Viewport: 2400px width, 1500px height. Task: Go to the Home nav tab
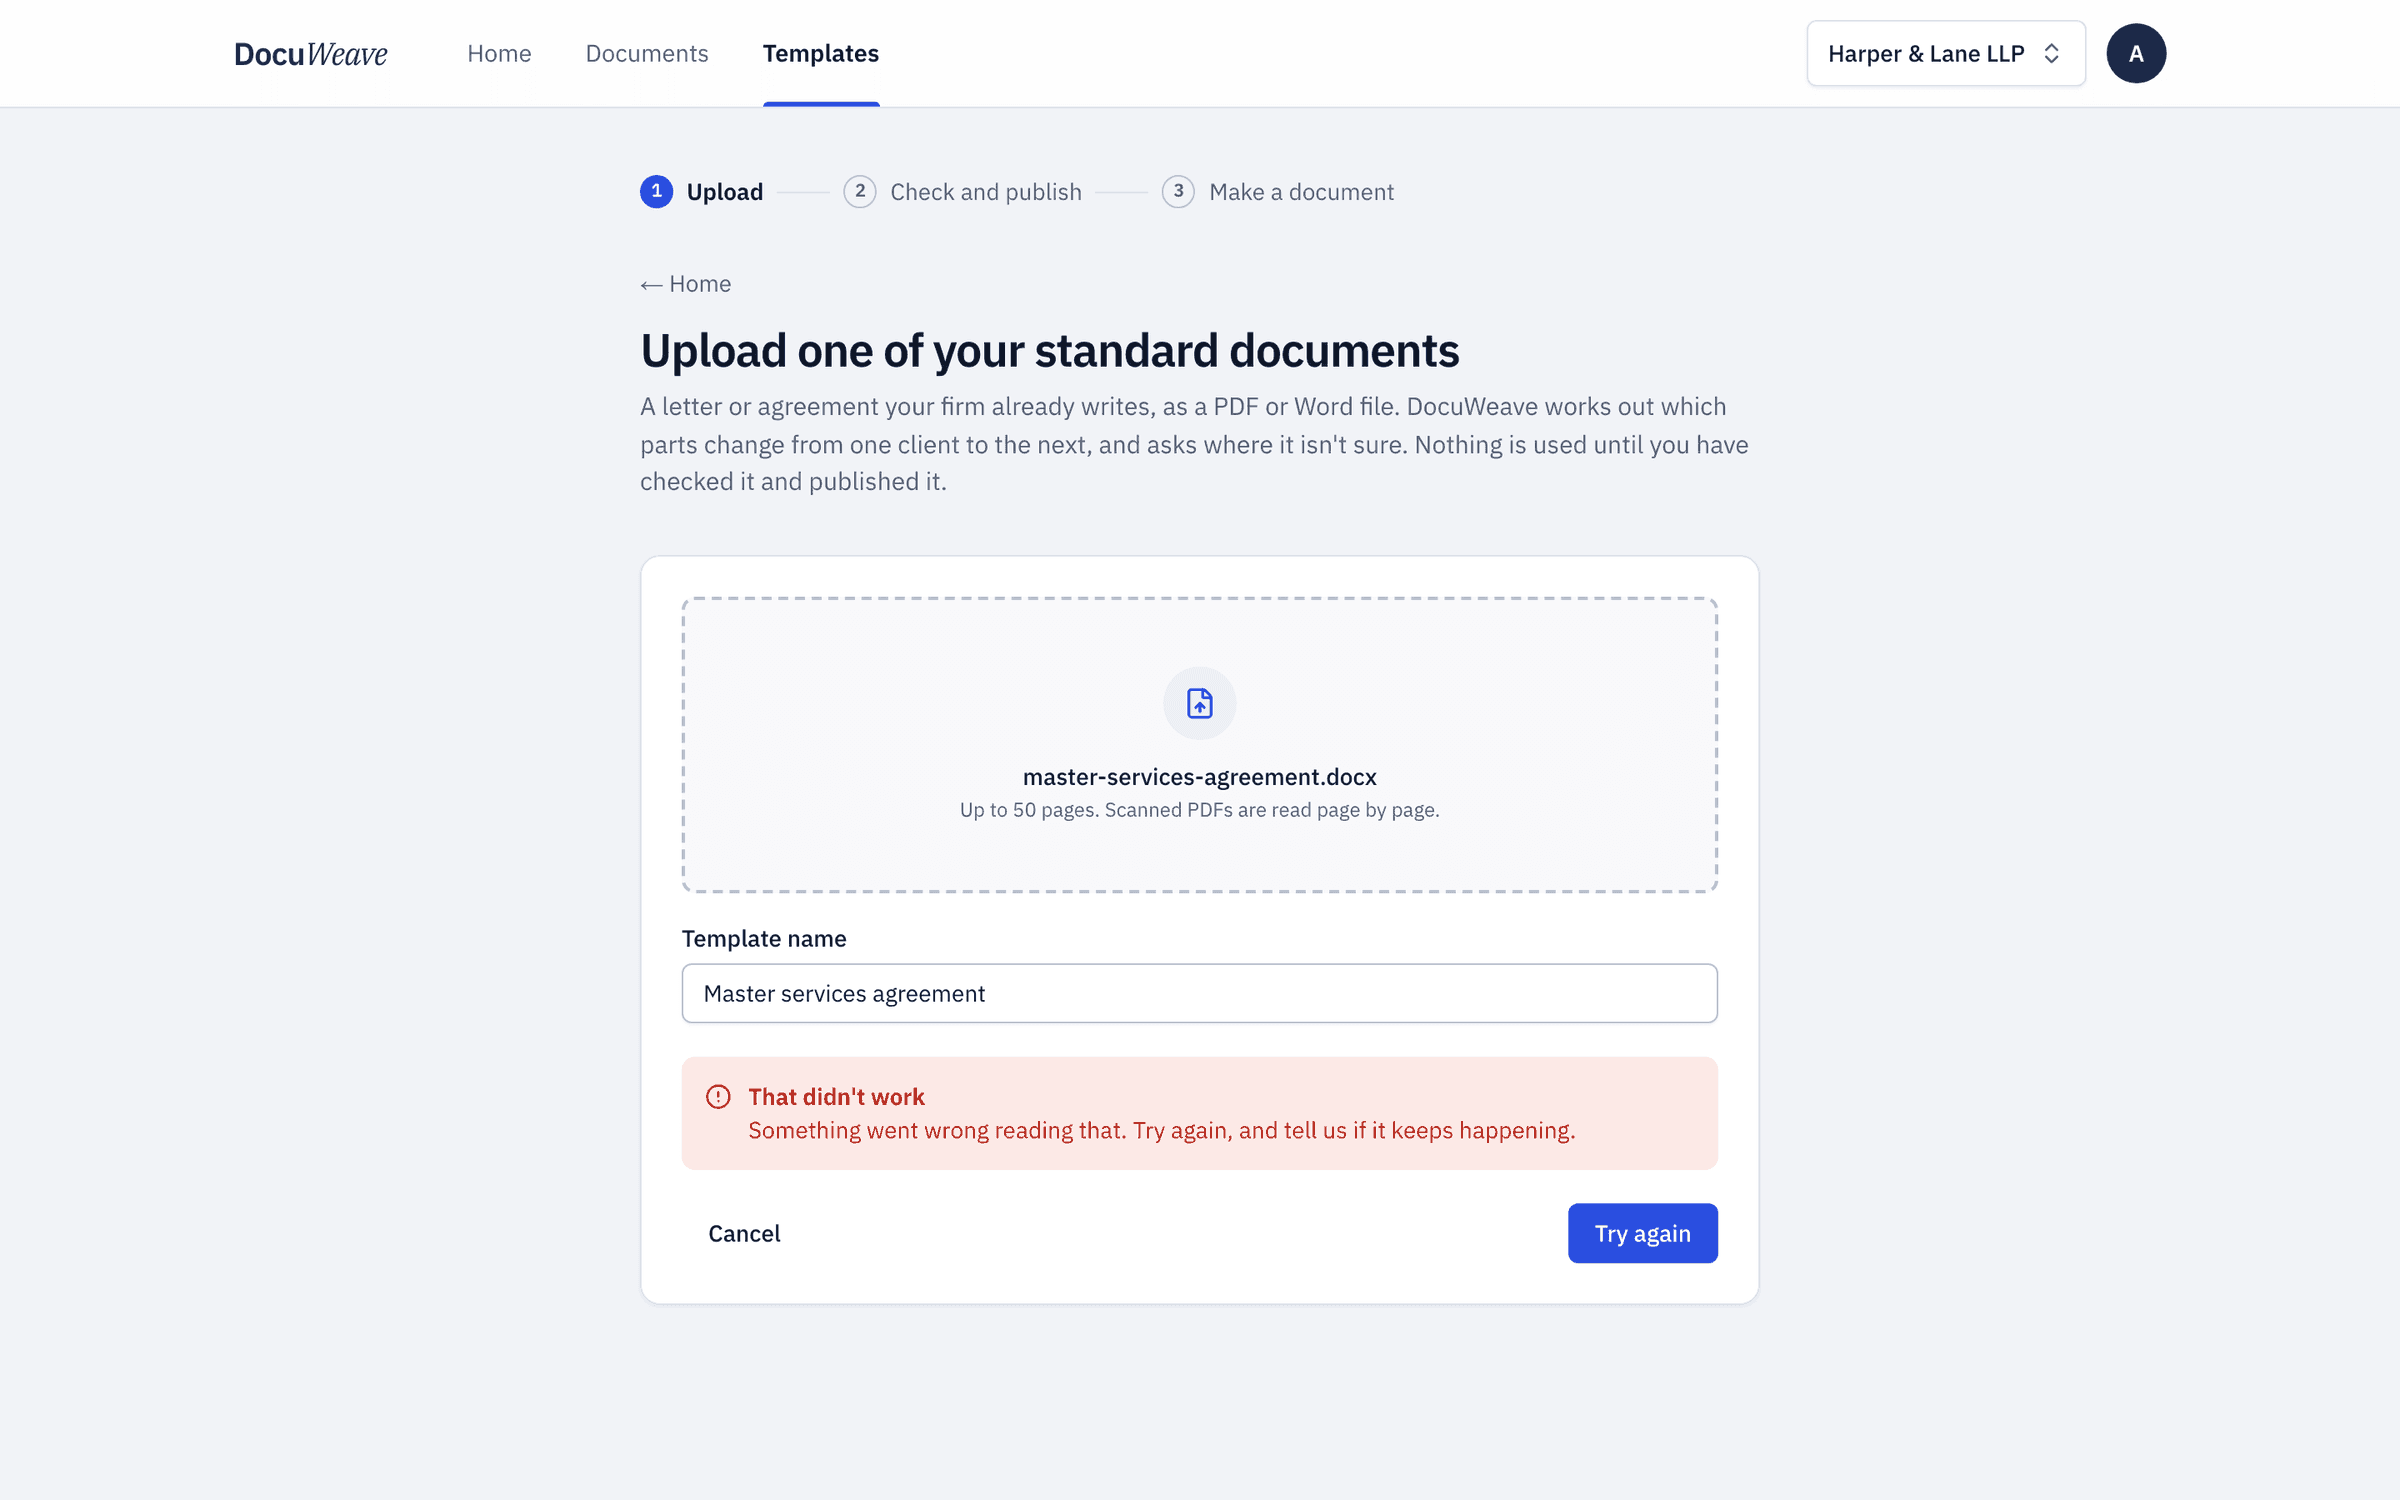click(x=499, y=53)
